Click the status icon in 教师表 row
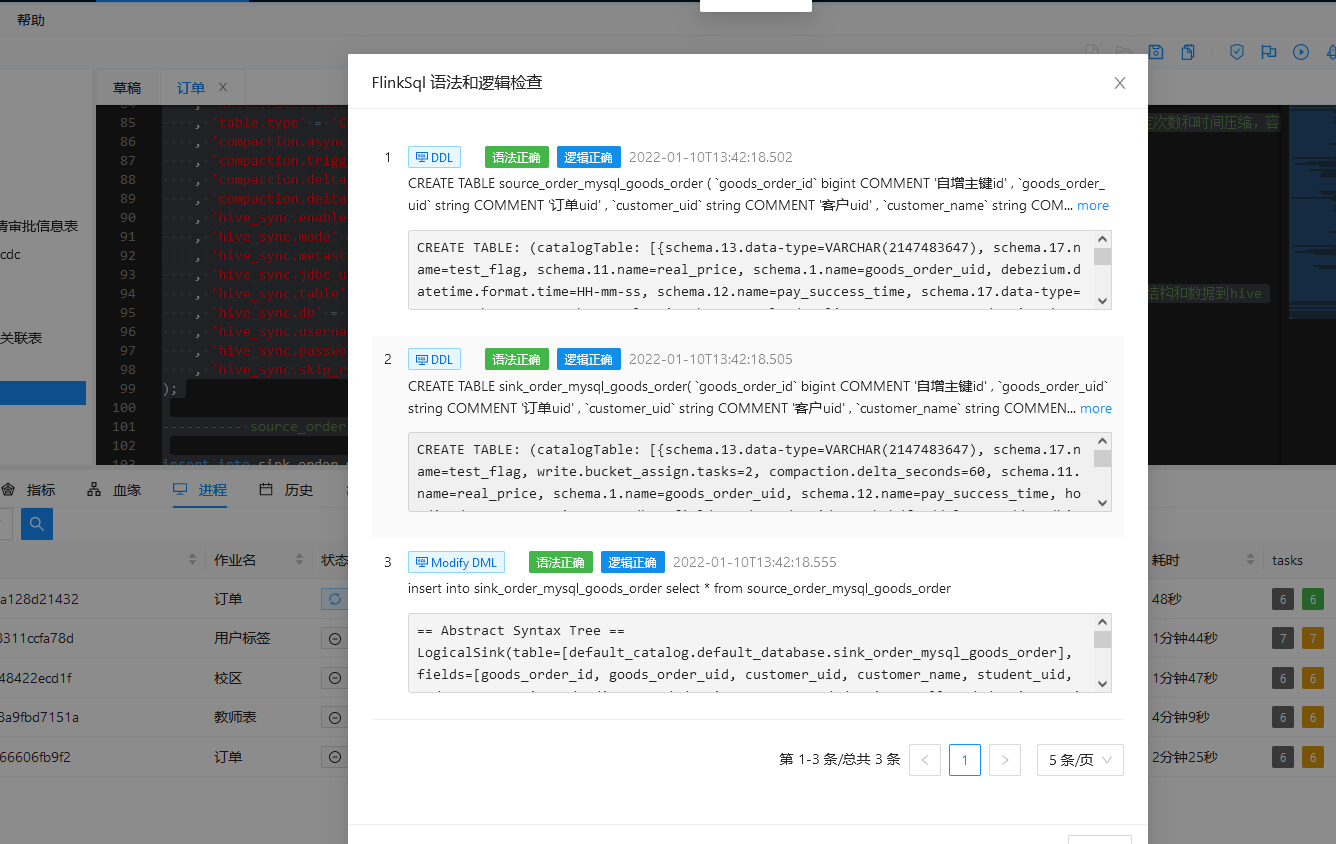 coord(335,717)
